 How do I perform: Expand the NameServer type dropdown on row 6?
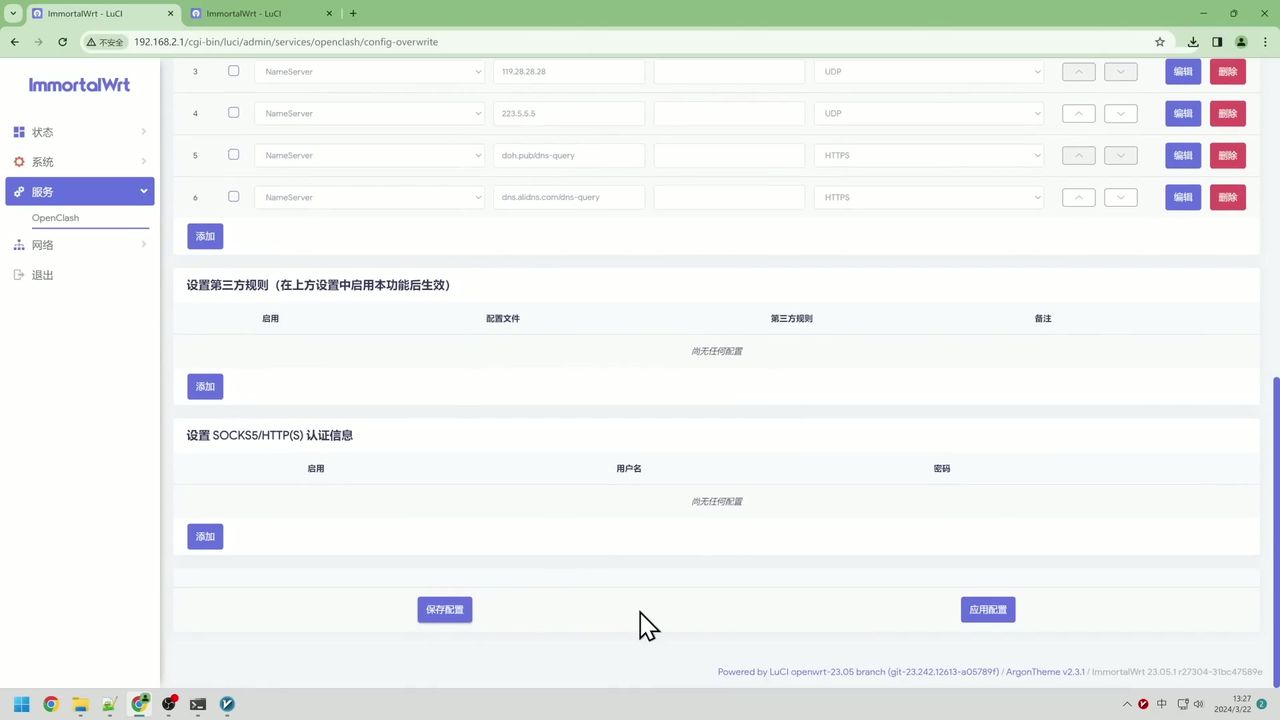click(x=370, y=197)
